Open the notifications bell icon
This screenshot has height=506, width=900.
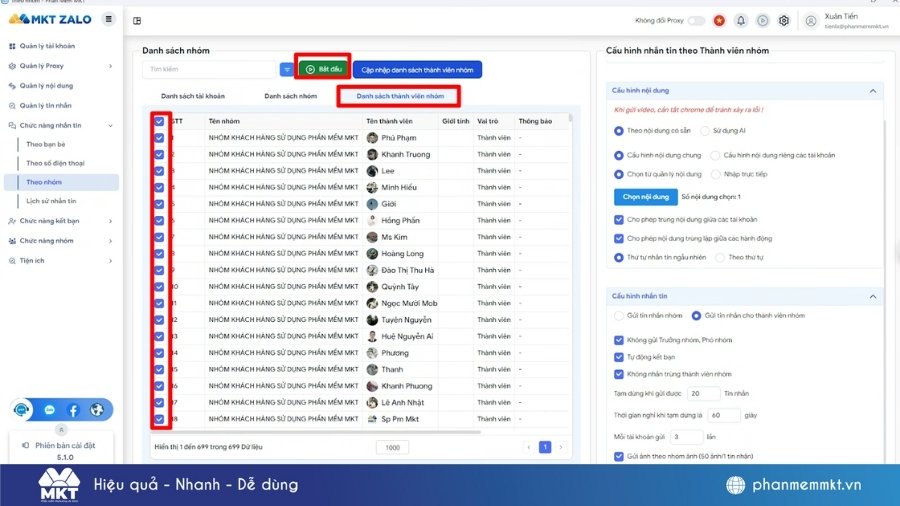click(741, 21)
